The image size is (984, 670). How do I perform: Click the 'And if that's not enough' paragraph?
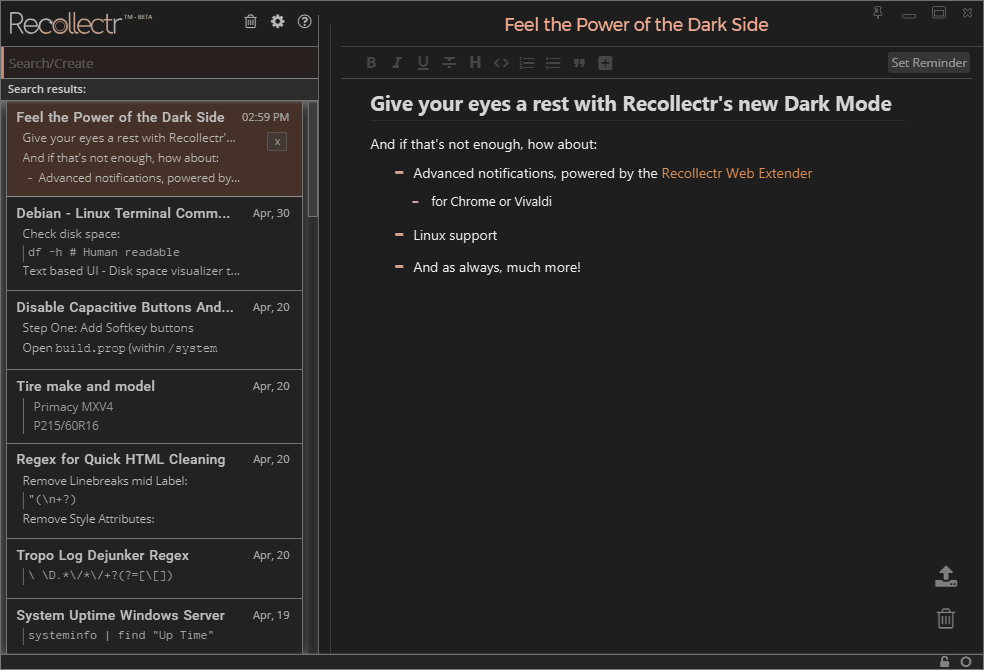point(483,144)
